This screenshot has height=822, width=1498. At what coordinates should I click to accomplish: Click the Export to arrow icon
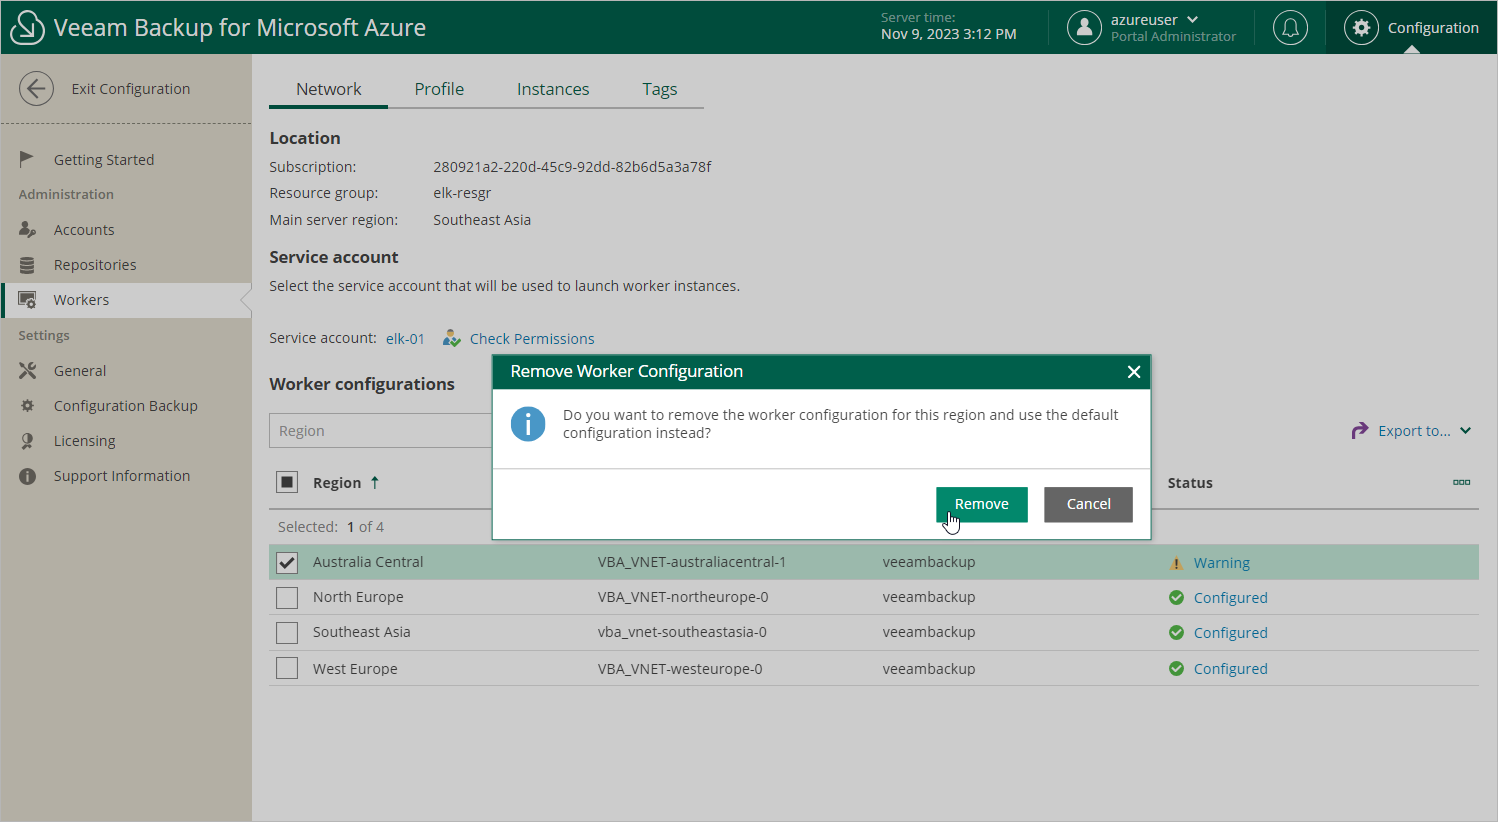(x=1359, y=431)
